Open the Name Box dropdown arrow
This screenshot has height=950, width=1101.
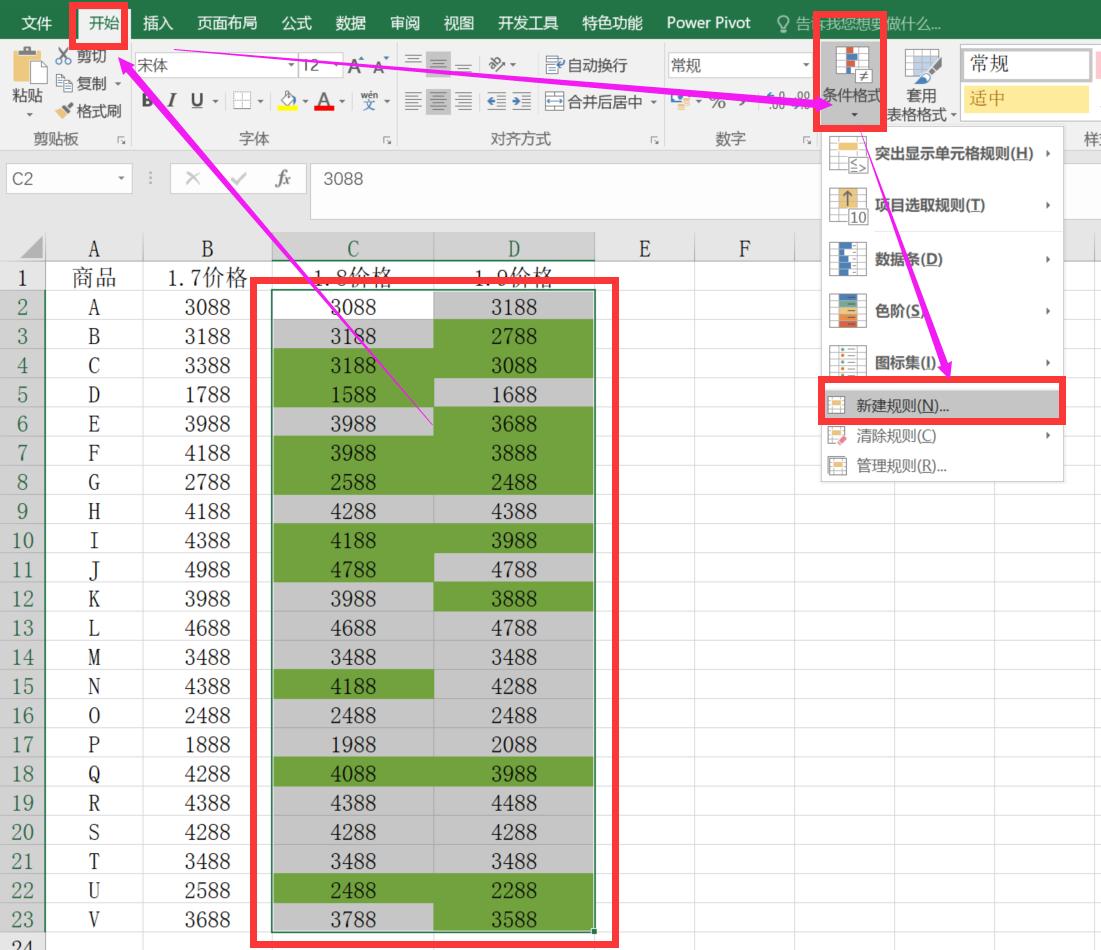(x=122, y=179)
